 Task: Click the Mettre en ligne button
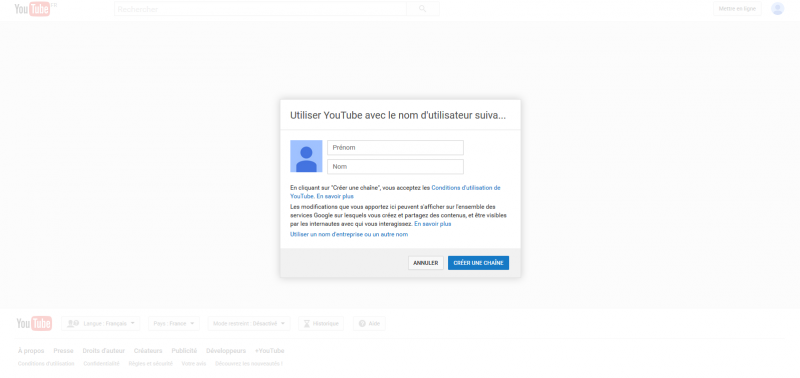pyautogui.click(x=737, y=9)
